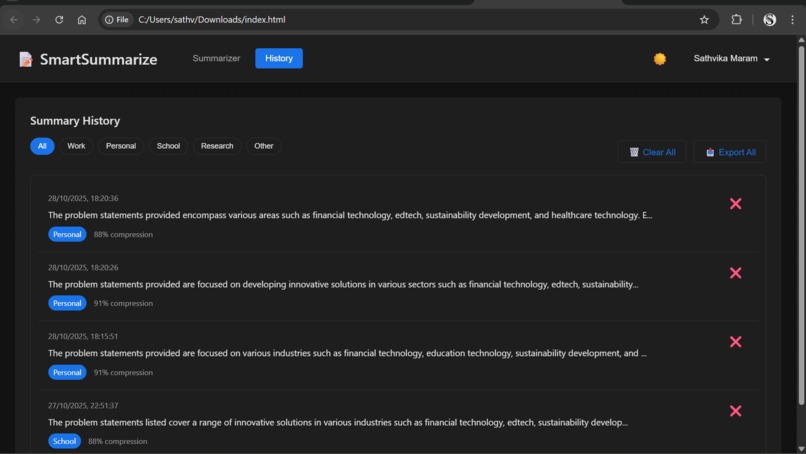Click Personal tag on 18:15:51 entry

click(x=67, y=372)
